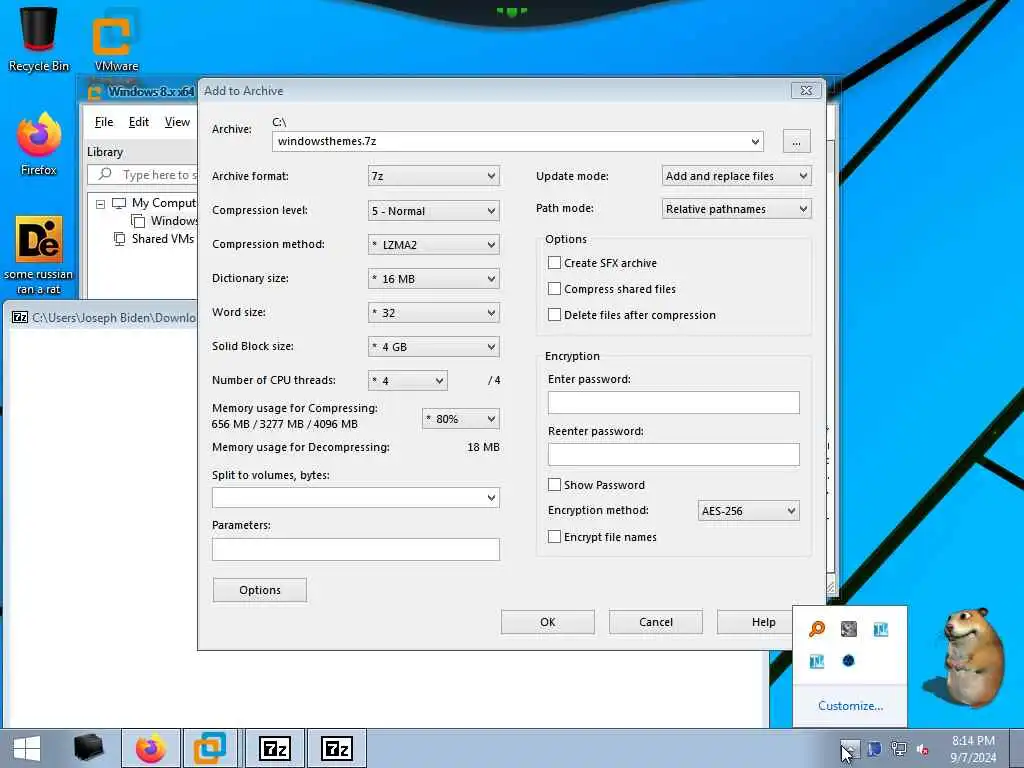The image size is (1024, 768).
Task: Open the Word size dropdown showing 32
Action: 434,312
